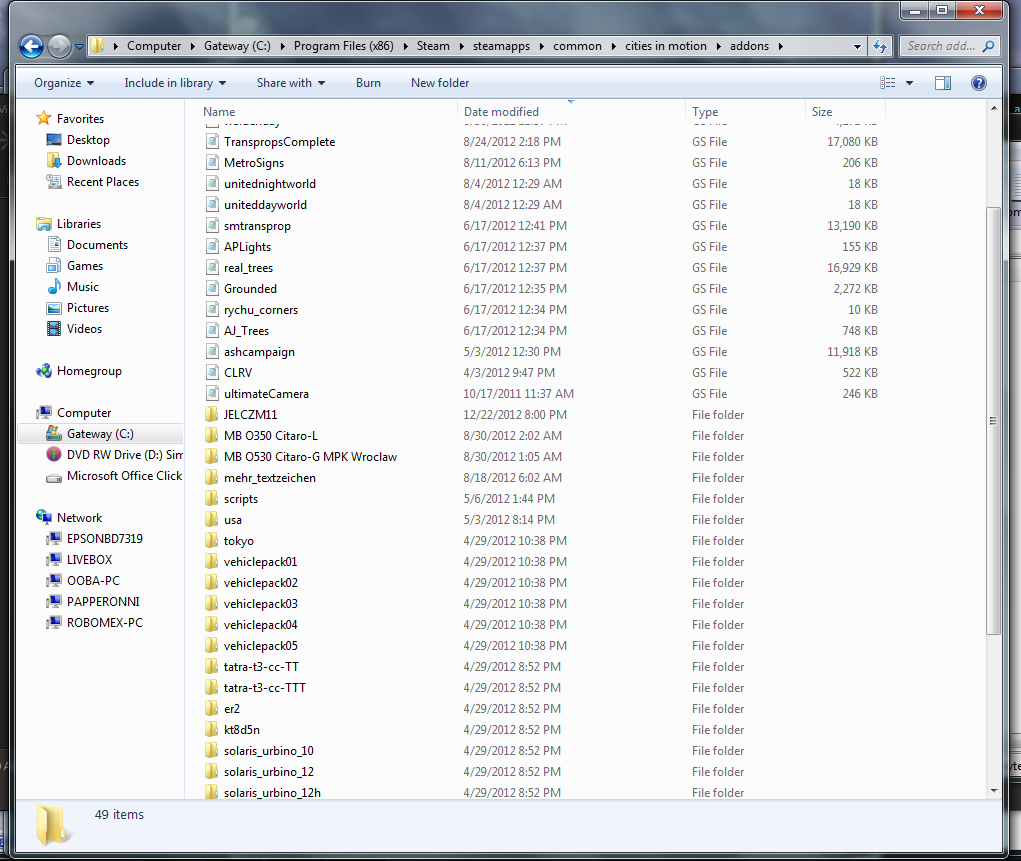Open the Share with menu
Viewport: 1021px width, 861px height.
(x=290, y=83)
